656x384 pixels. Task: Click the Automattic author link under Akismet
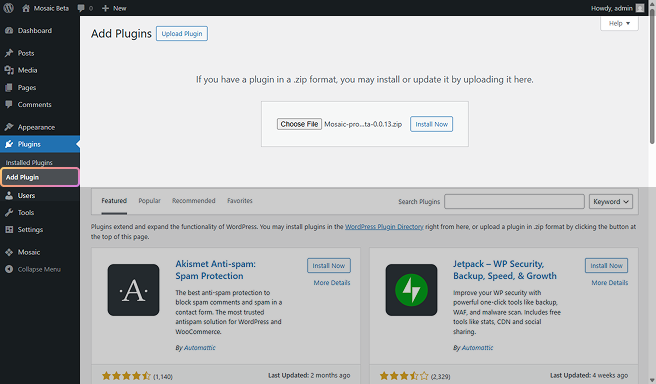pos(200,348)
